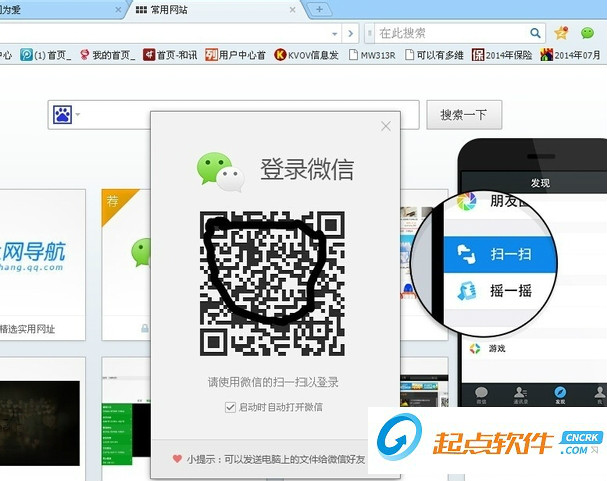Select 摇一摇 in the phone illustration

point(499,291)
